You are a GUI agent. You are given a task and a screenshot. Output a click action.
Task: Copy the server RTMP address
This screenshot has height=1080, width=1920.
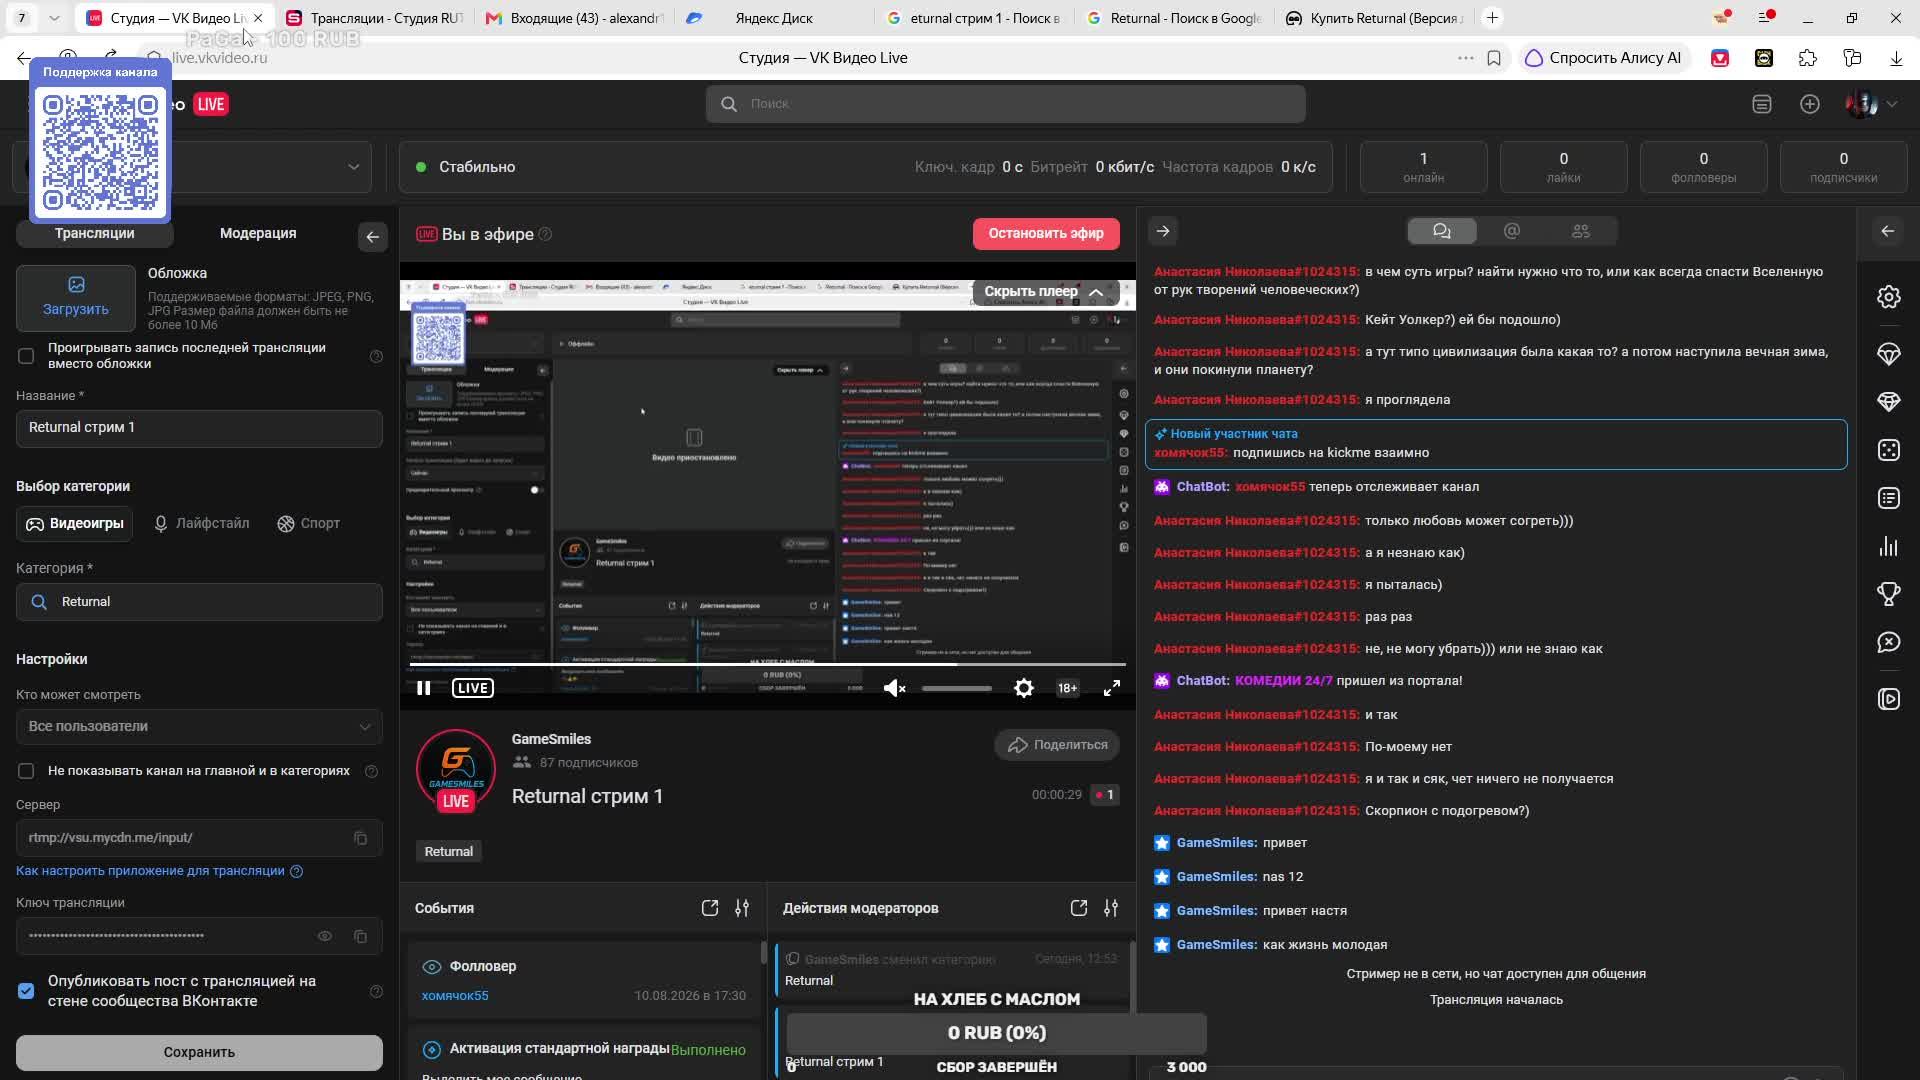tap(361, 838)
